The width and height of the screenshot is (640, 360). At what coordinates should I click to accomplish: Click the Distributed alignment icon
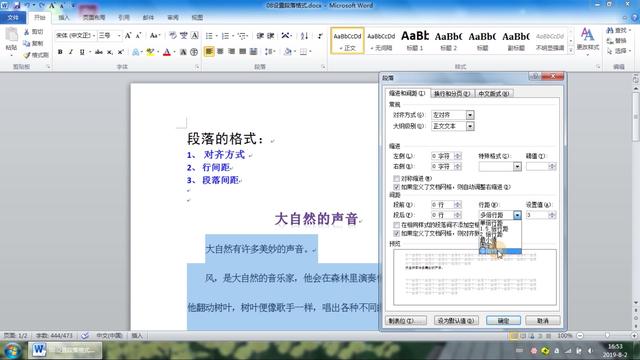coord(253,51)
